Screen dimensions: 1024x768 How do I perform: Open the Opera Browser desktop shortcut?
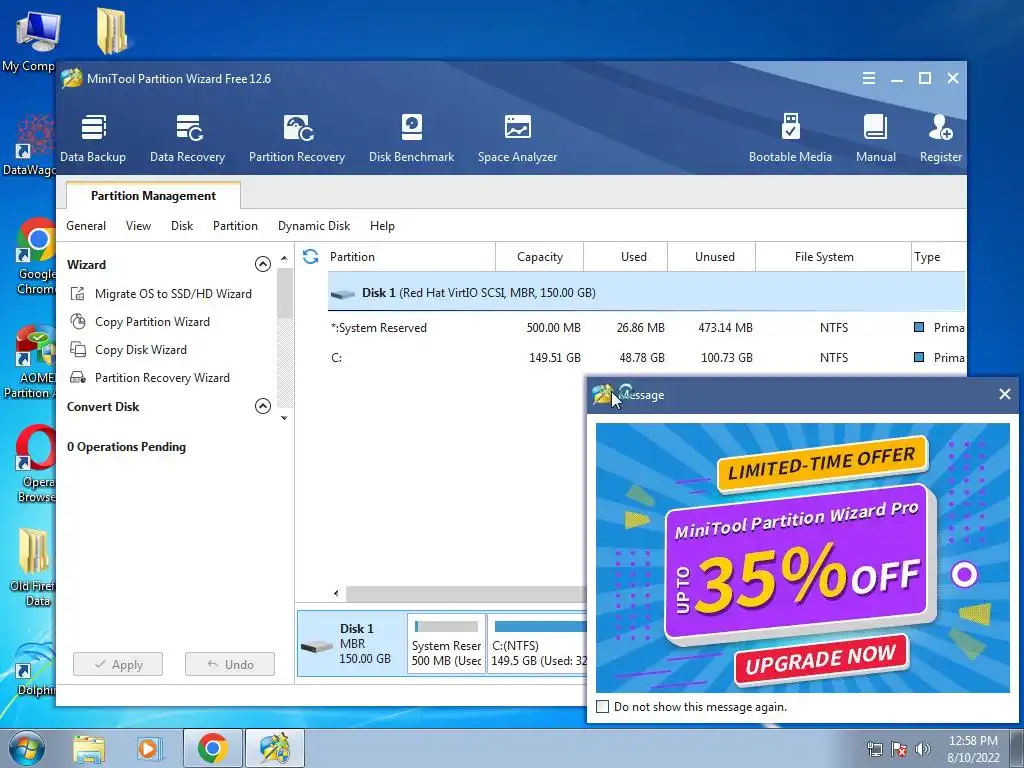[34, 464]
